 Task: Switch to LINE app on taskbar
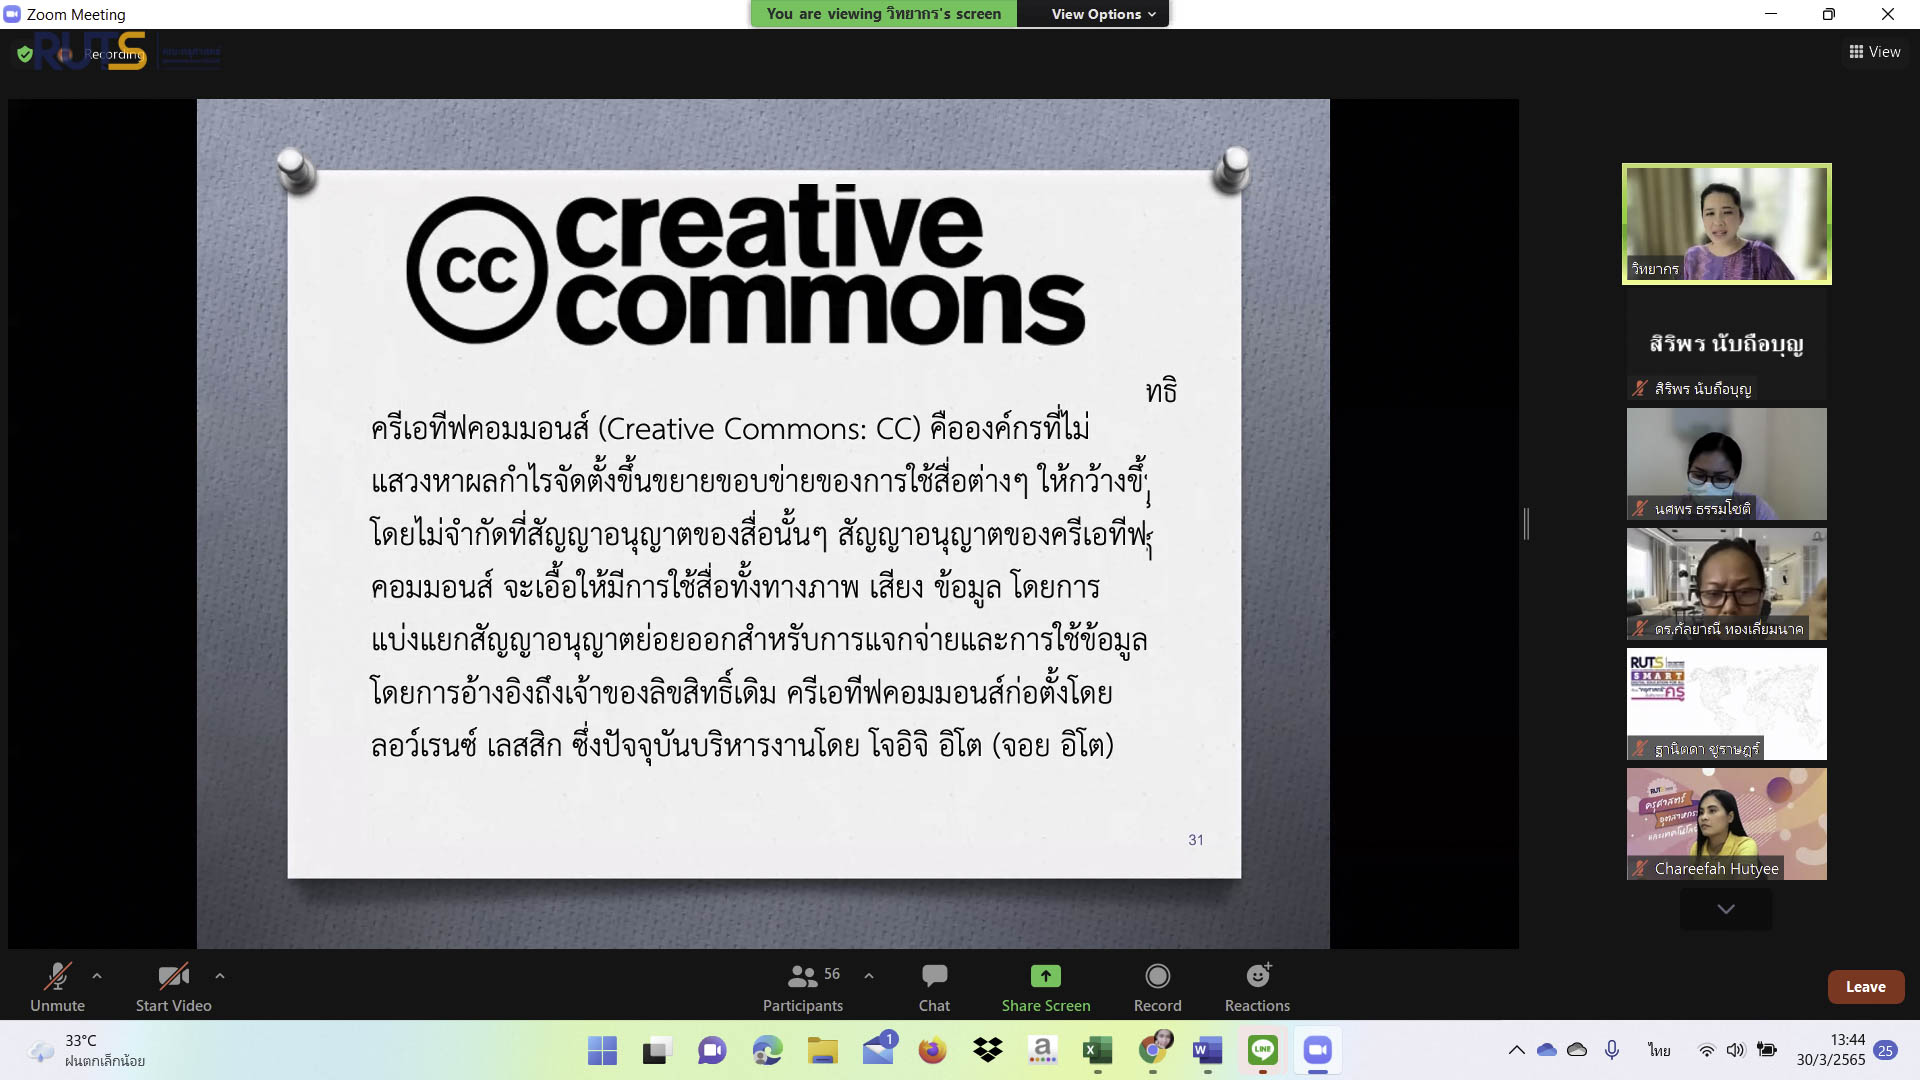tap(1262, 1051)
